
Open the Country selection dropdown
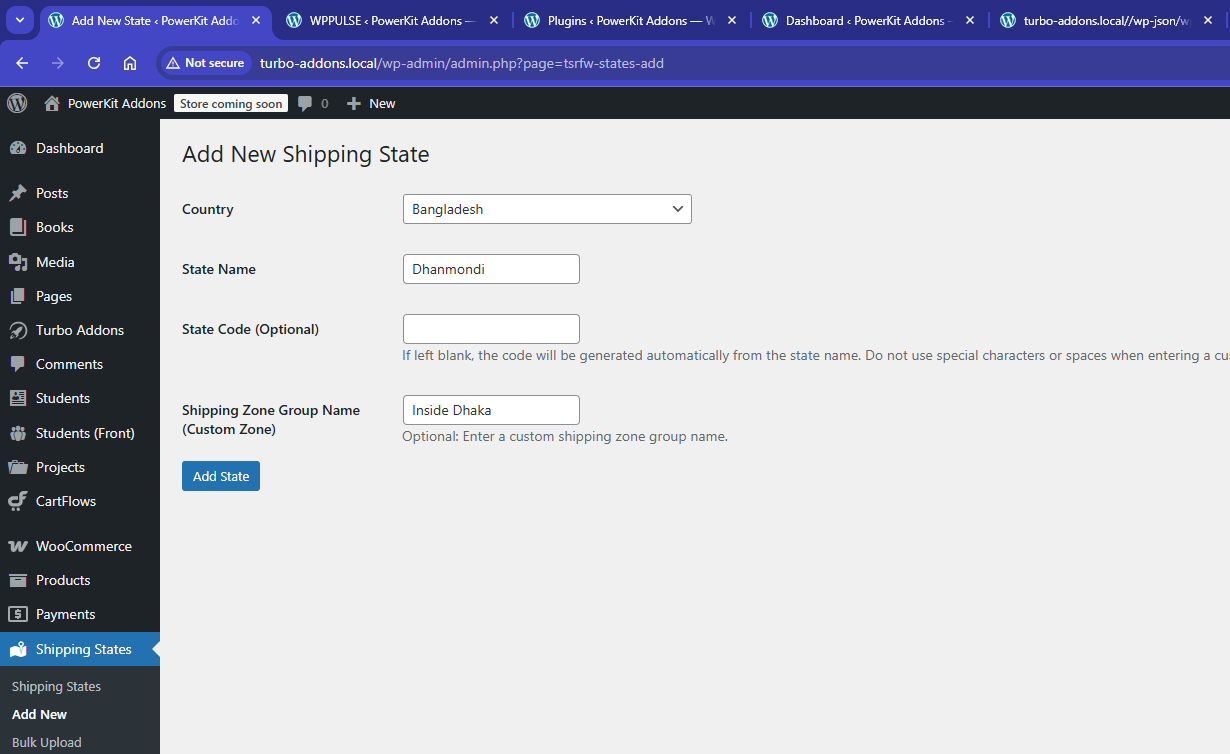click(x=546, y=209)
